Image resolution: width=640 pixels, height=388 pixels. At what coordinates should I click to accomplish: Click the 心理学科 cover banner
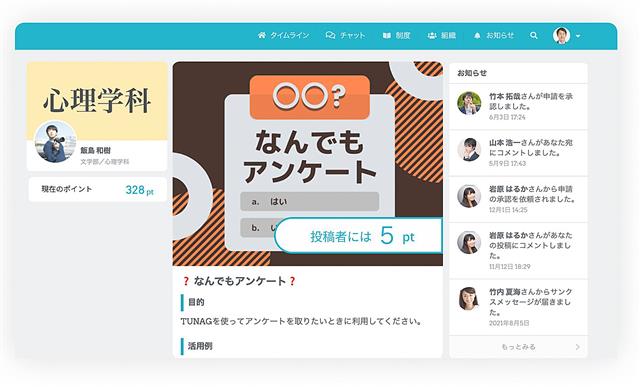pyautogui.click(x=97, y=100)
